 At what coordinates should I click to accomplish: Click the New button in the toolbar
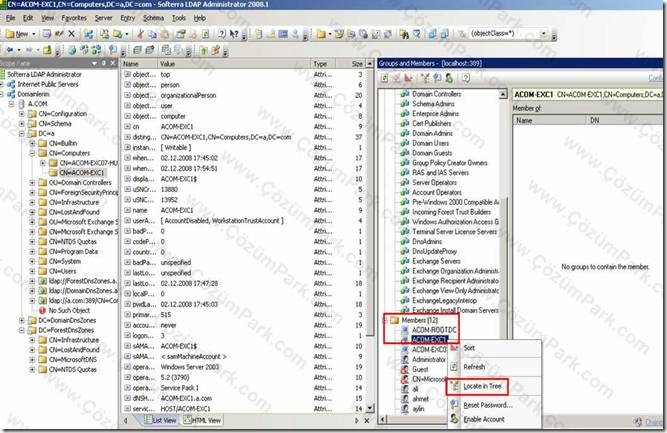(x=17, y=34)
